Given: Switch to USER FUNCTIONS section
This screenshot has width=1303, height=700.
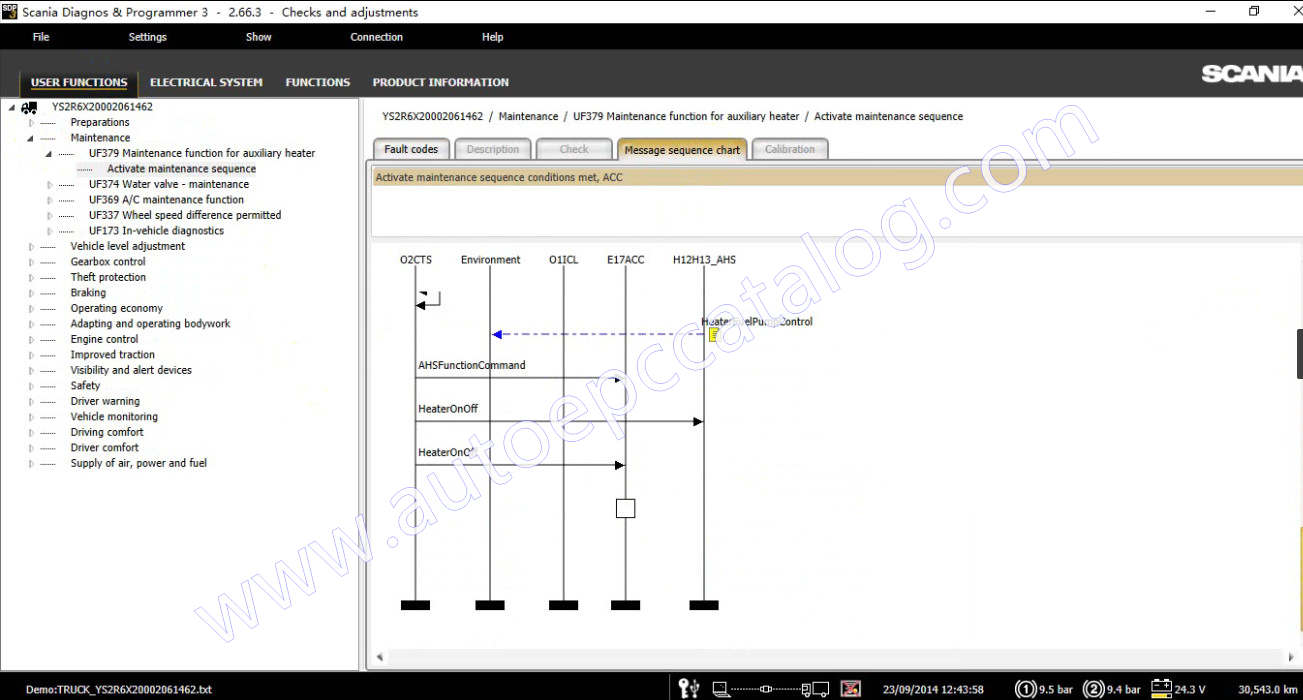Looking at the screenshot, I should pos(79,82).
